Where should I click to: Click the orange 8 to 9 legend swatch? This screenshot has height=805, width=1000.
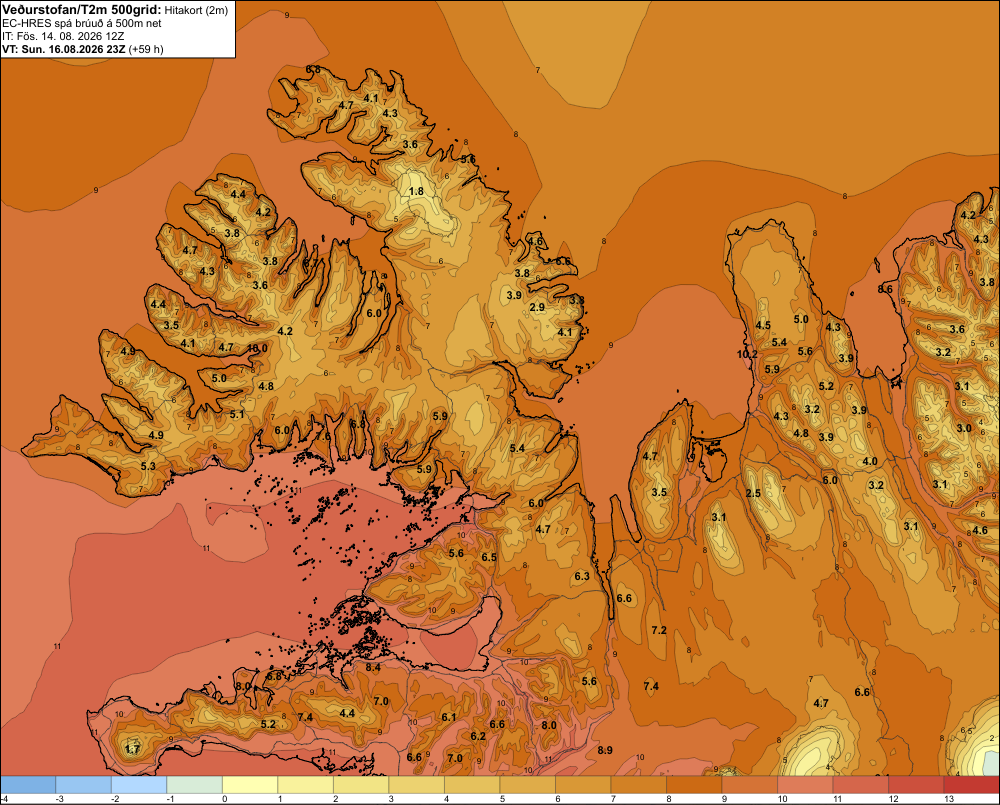[x=694, y=785]
